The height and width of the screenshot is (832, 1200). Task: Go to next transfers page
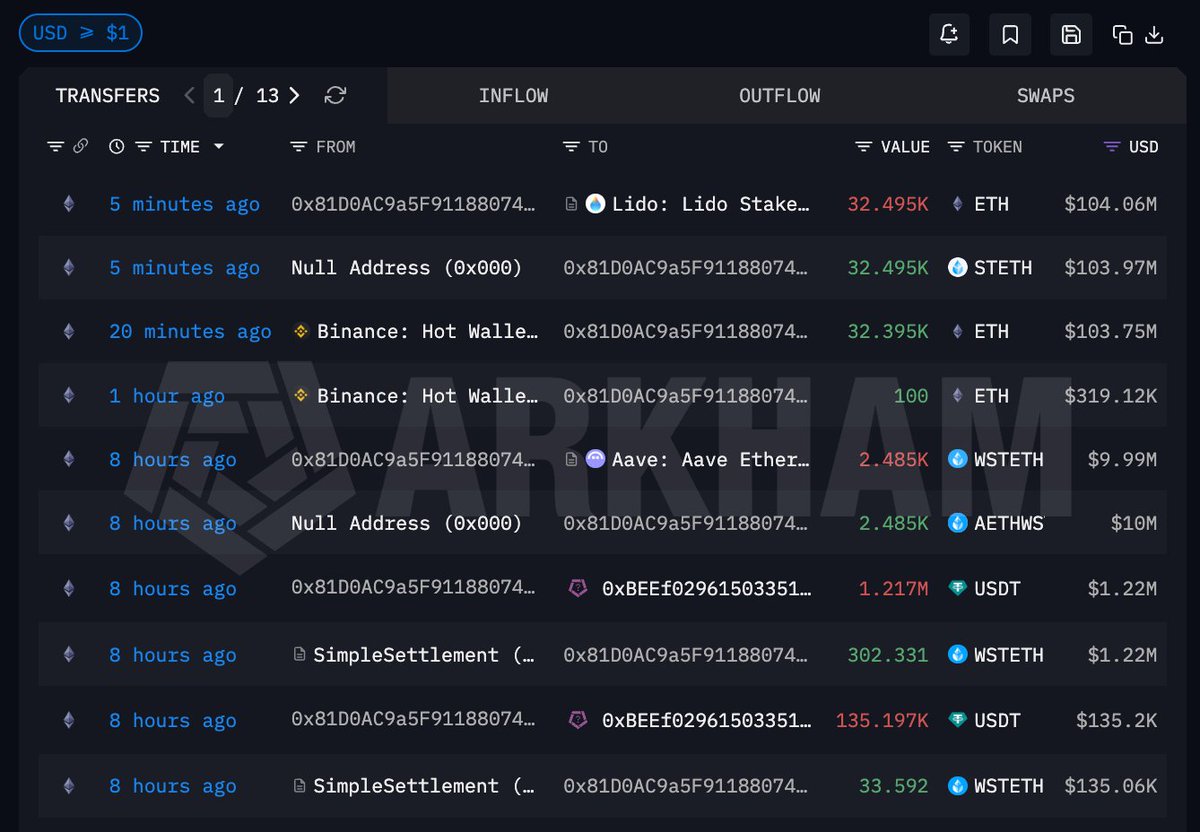click(294, 95)
